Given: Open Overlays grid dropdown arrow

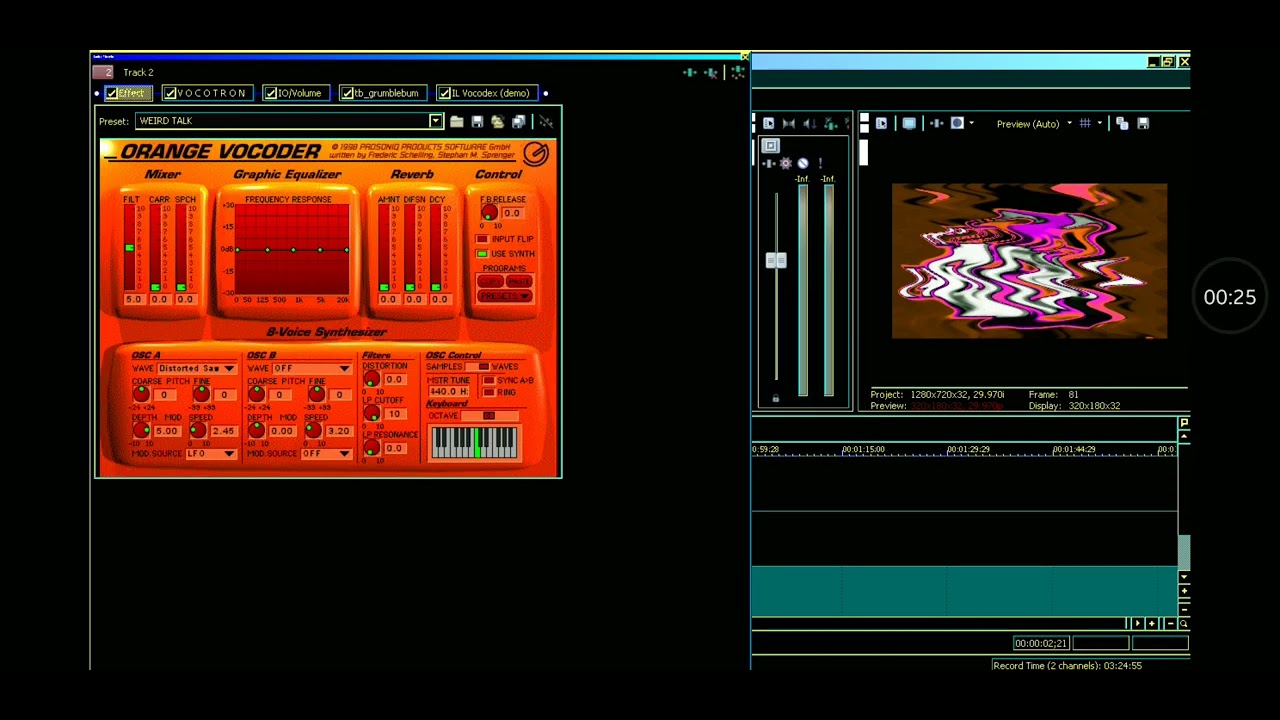Looking at the screenshot, I should point(1099,124).
